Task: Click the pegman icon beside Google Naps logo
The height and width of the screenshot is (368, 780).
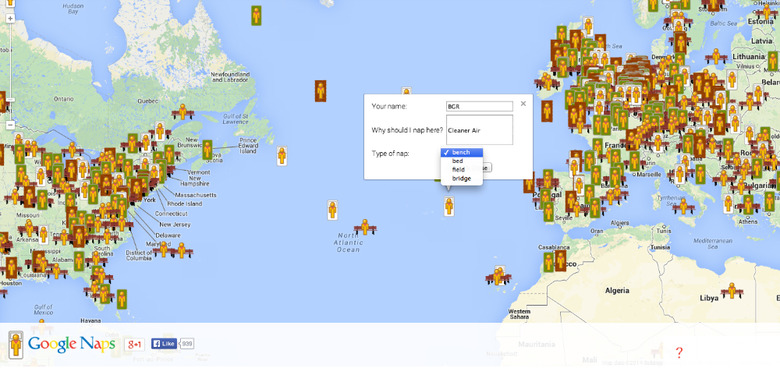Action: (x=16, y=345)
